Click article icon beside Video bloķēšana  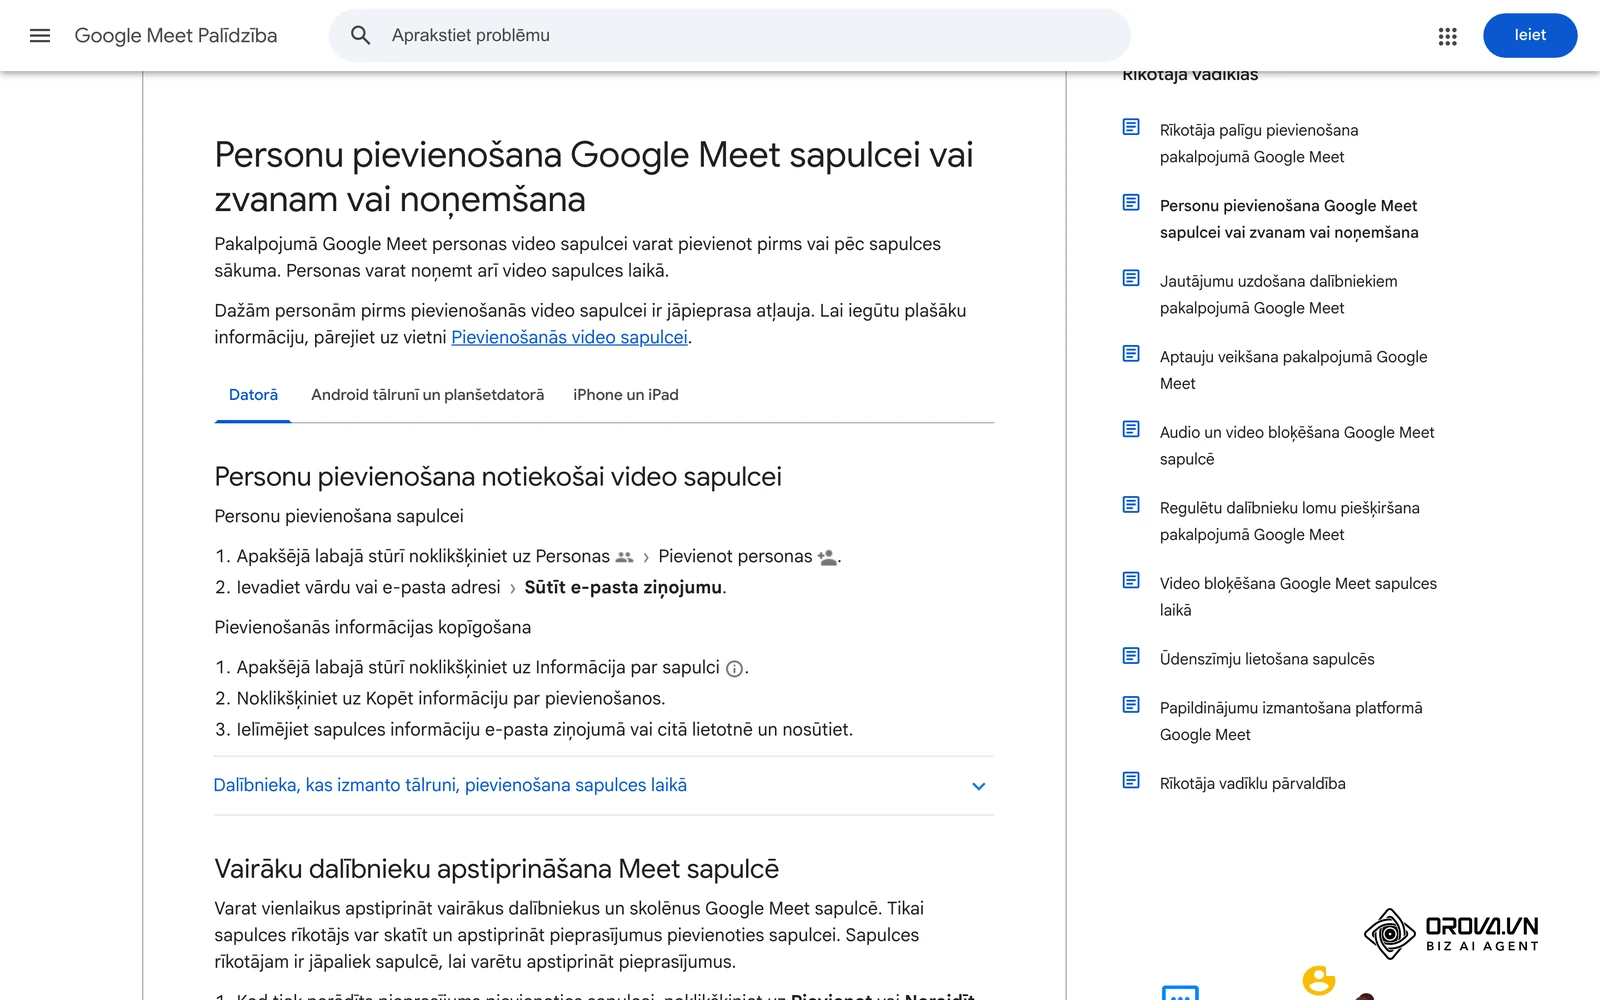tap(1131, 580)
